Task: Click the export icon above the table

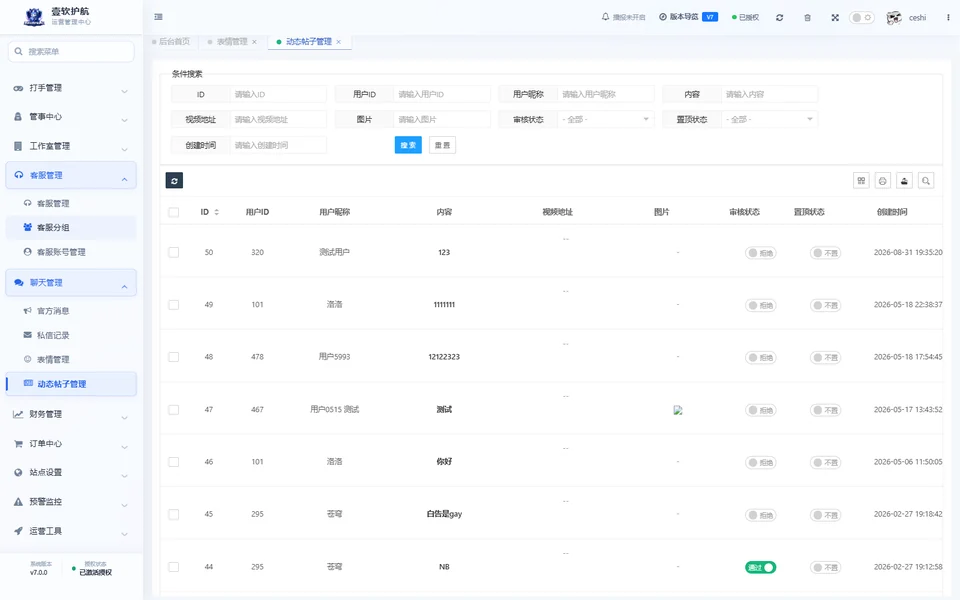Action: point(904,181)
